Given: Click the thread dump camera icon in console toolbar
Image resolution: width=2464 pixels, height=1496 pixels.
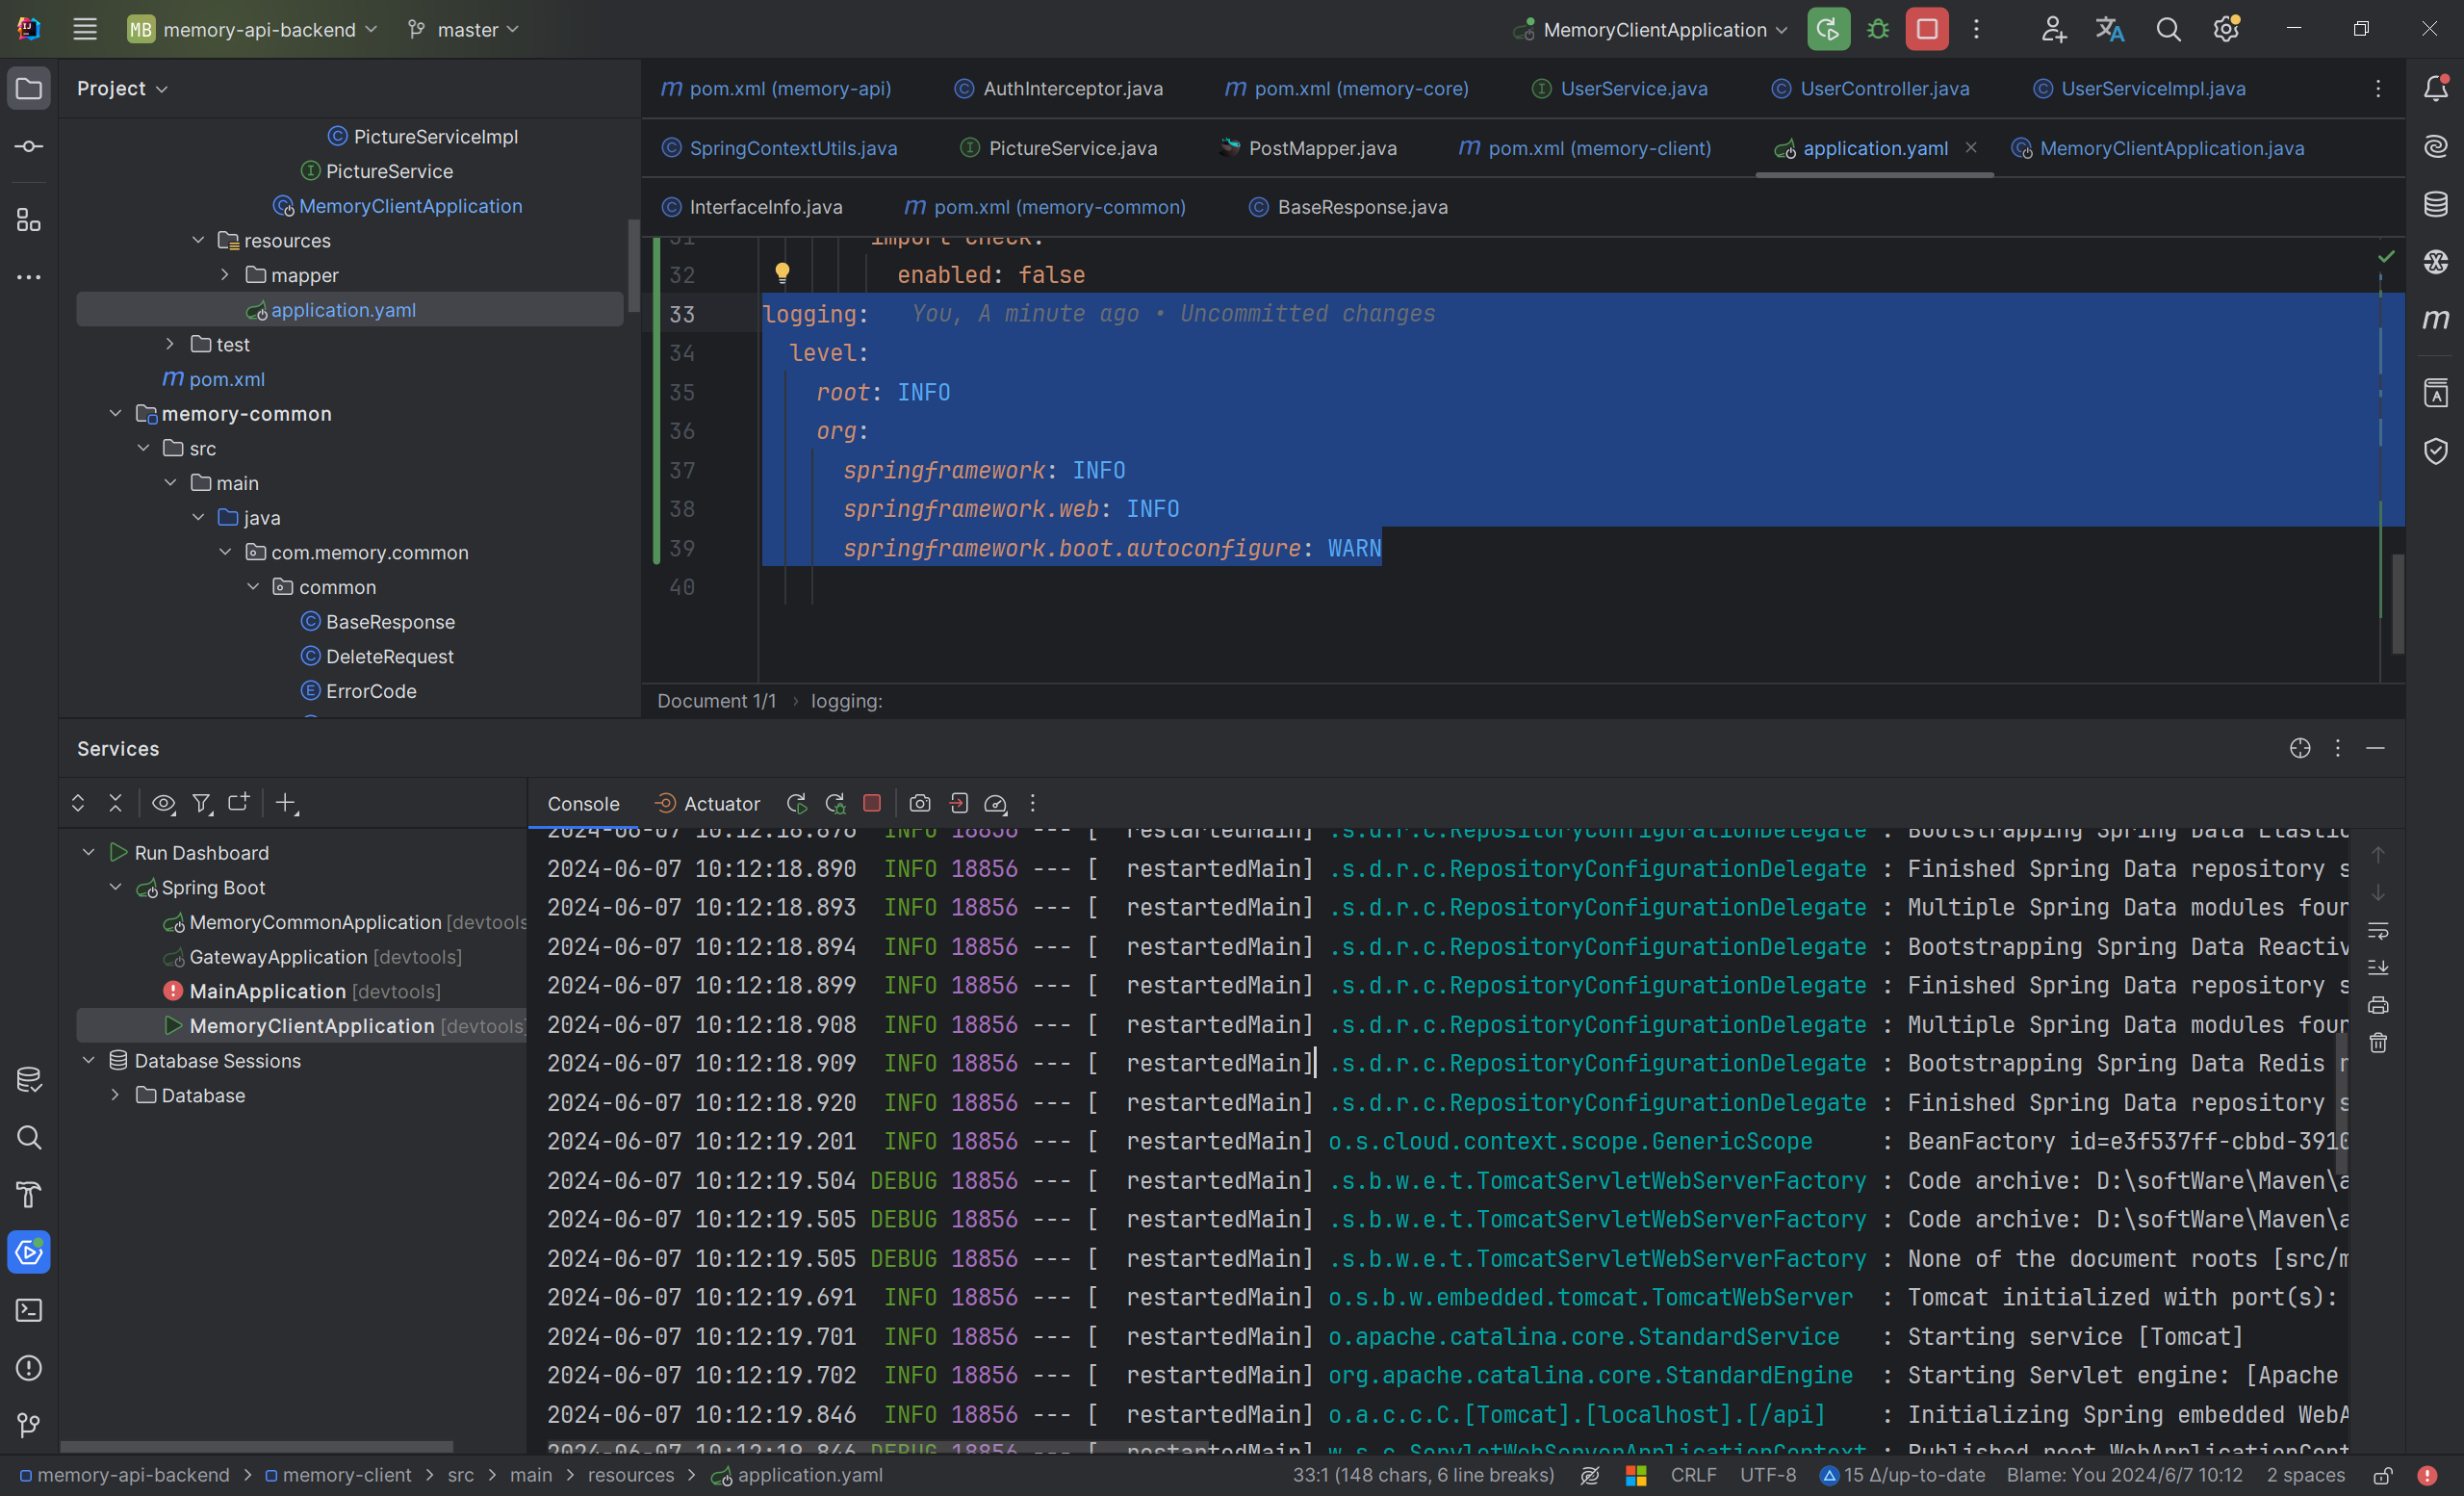Looking at the screenshot, I should tap(920, 803).
